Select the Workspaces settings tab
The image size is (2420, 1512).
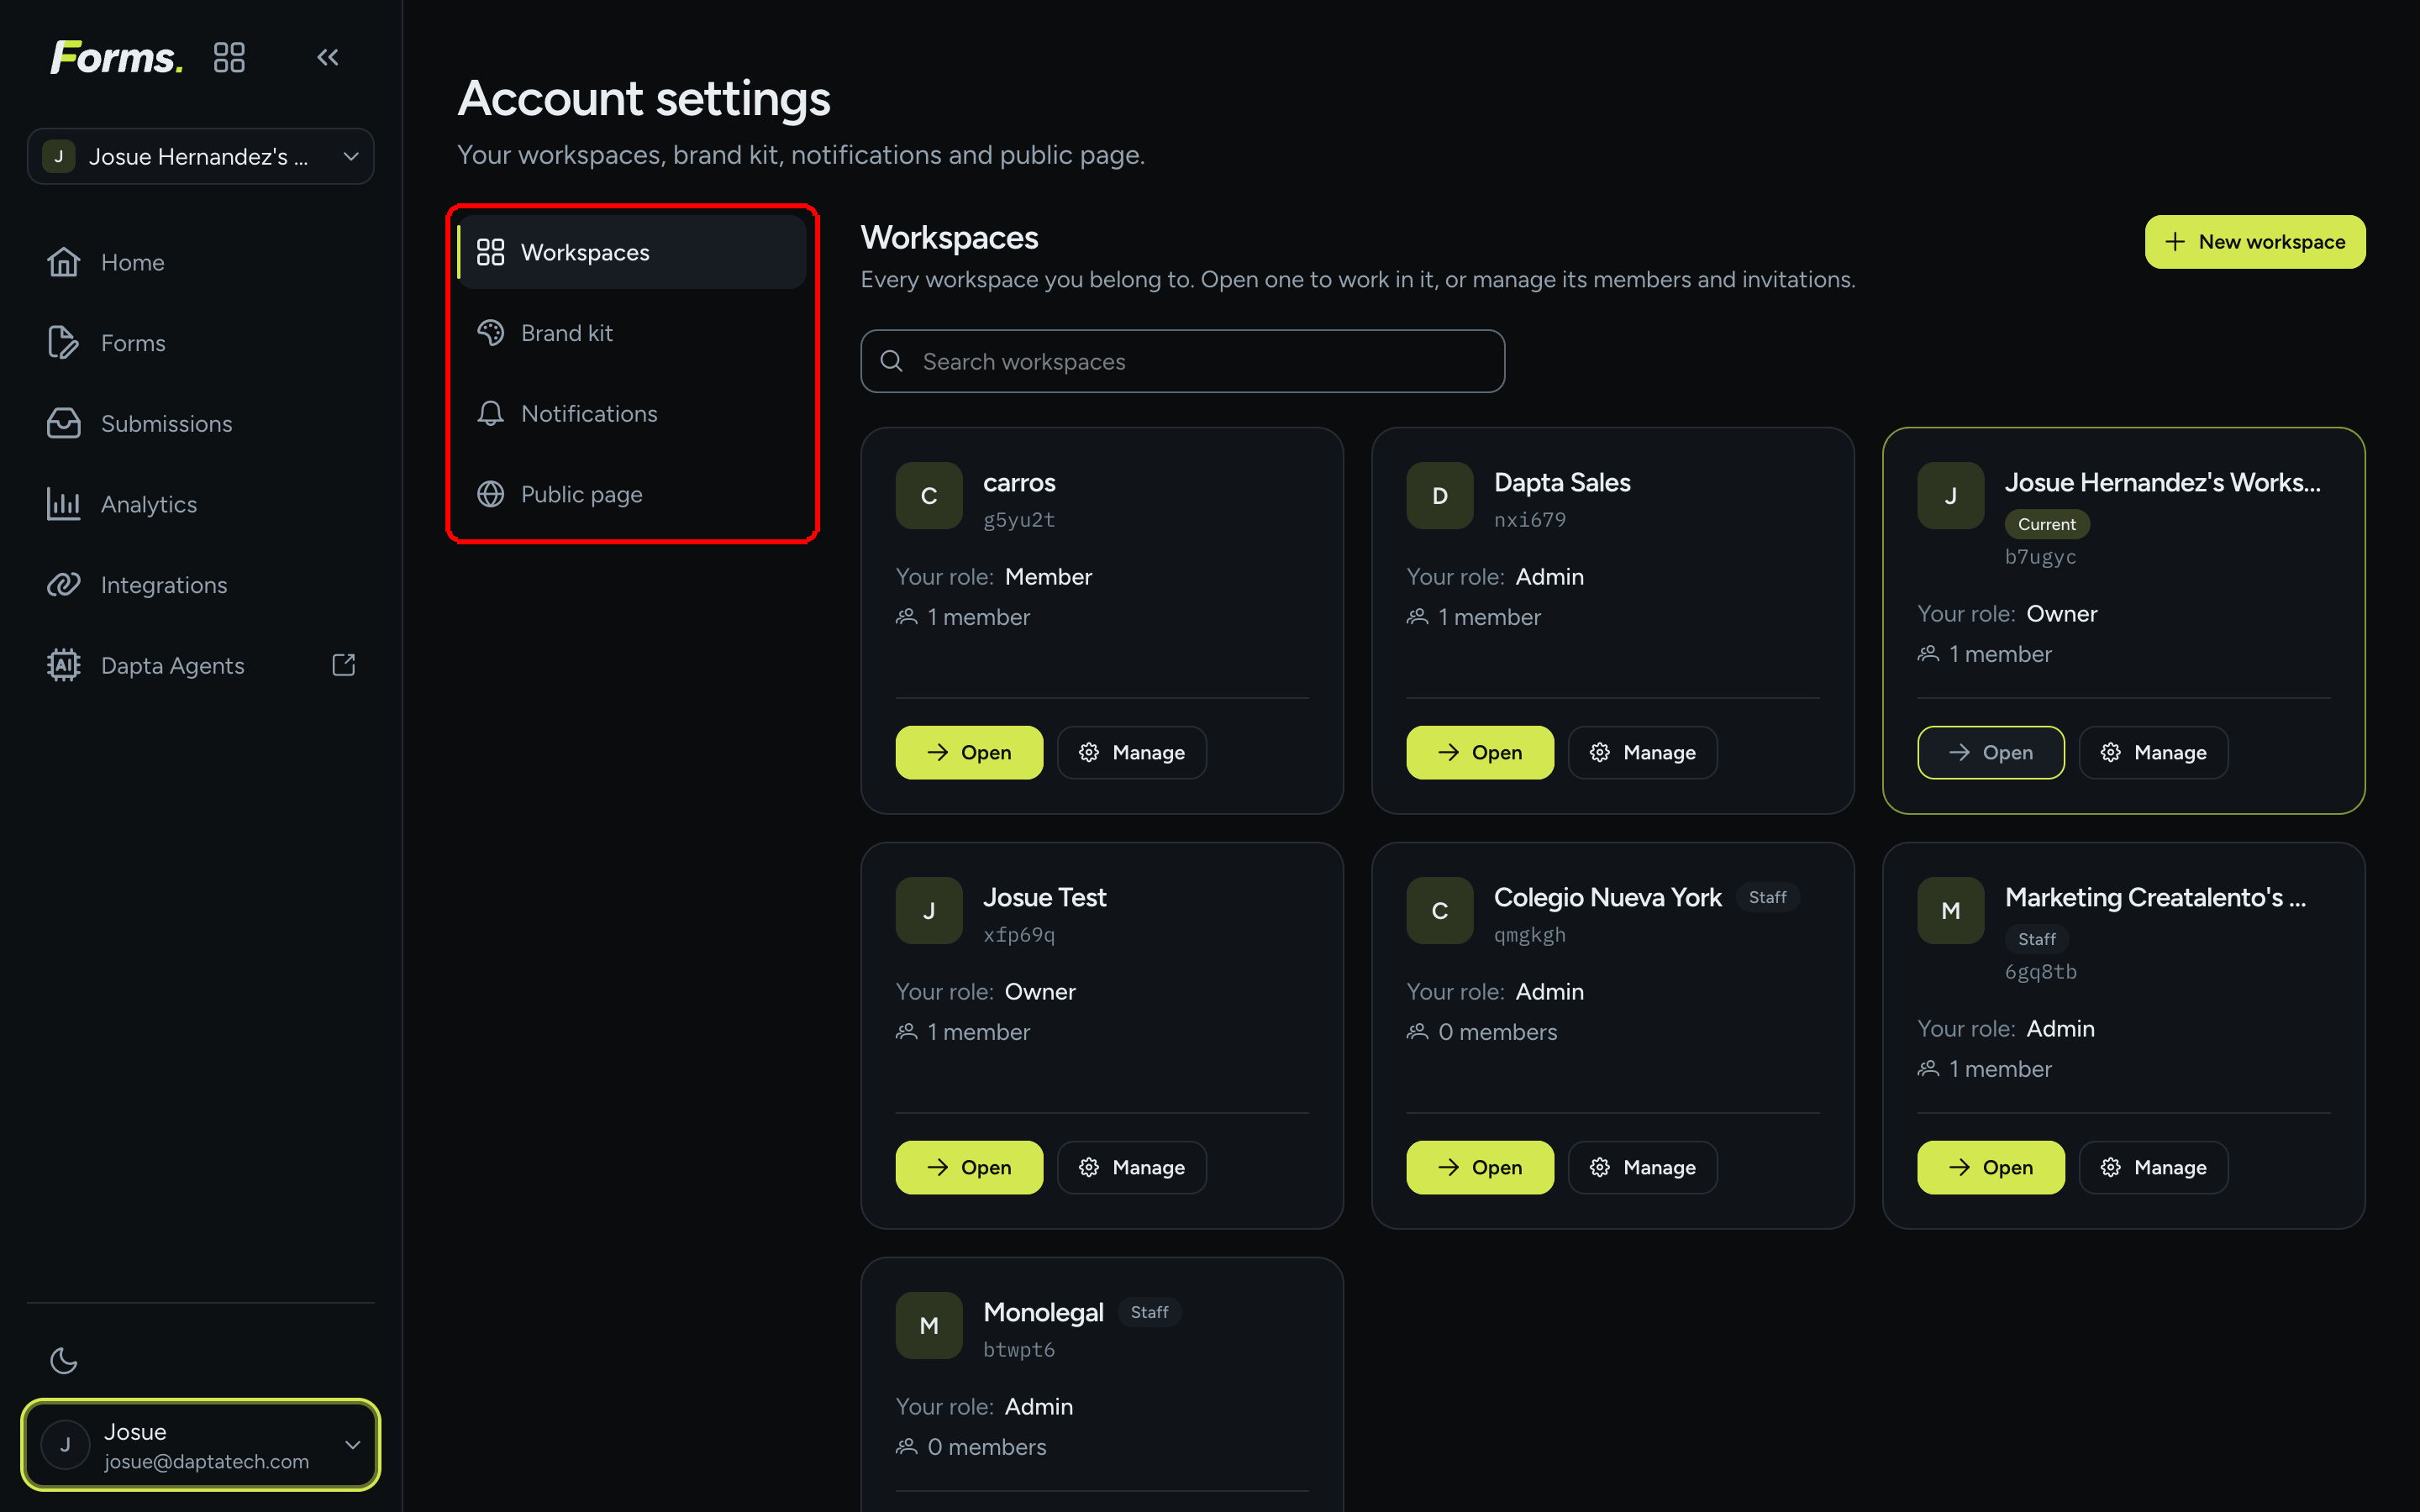pos(632,252)
